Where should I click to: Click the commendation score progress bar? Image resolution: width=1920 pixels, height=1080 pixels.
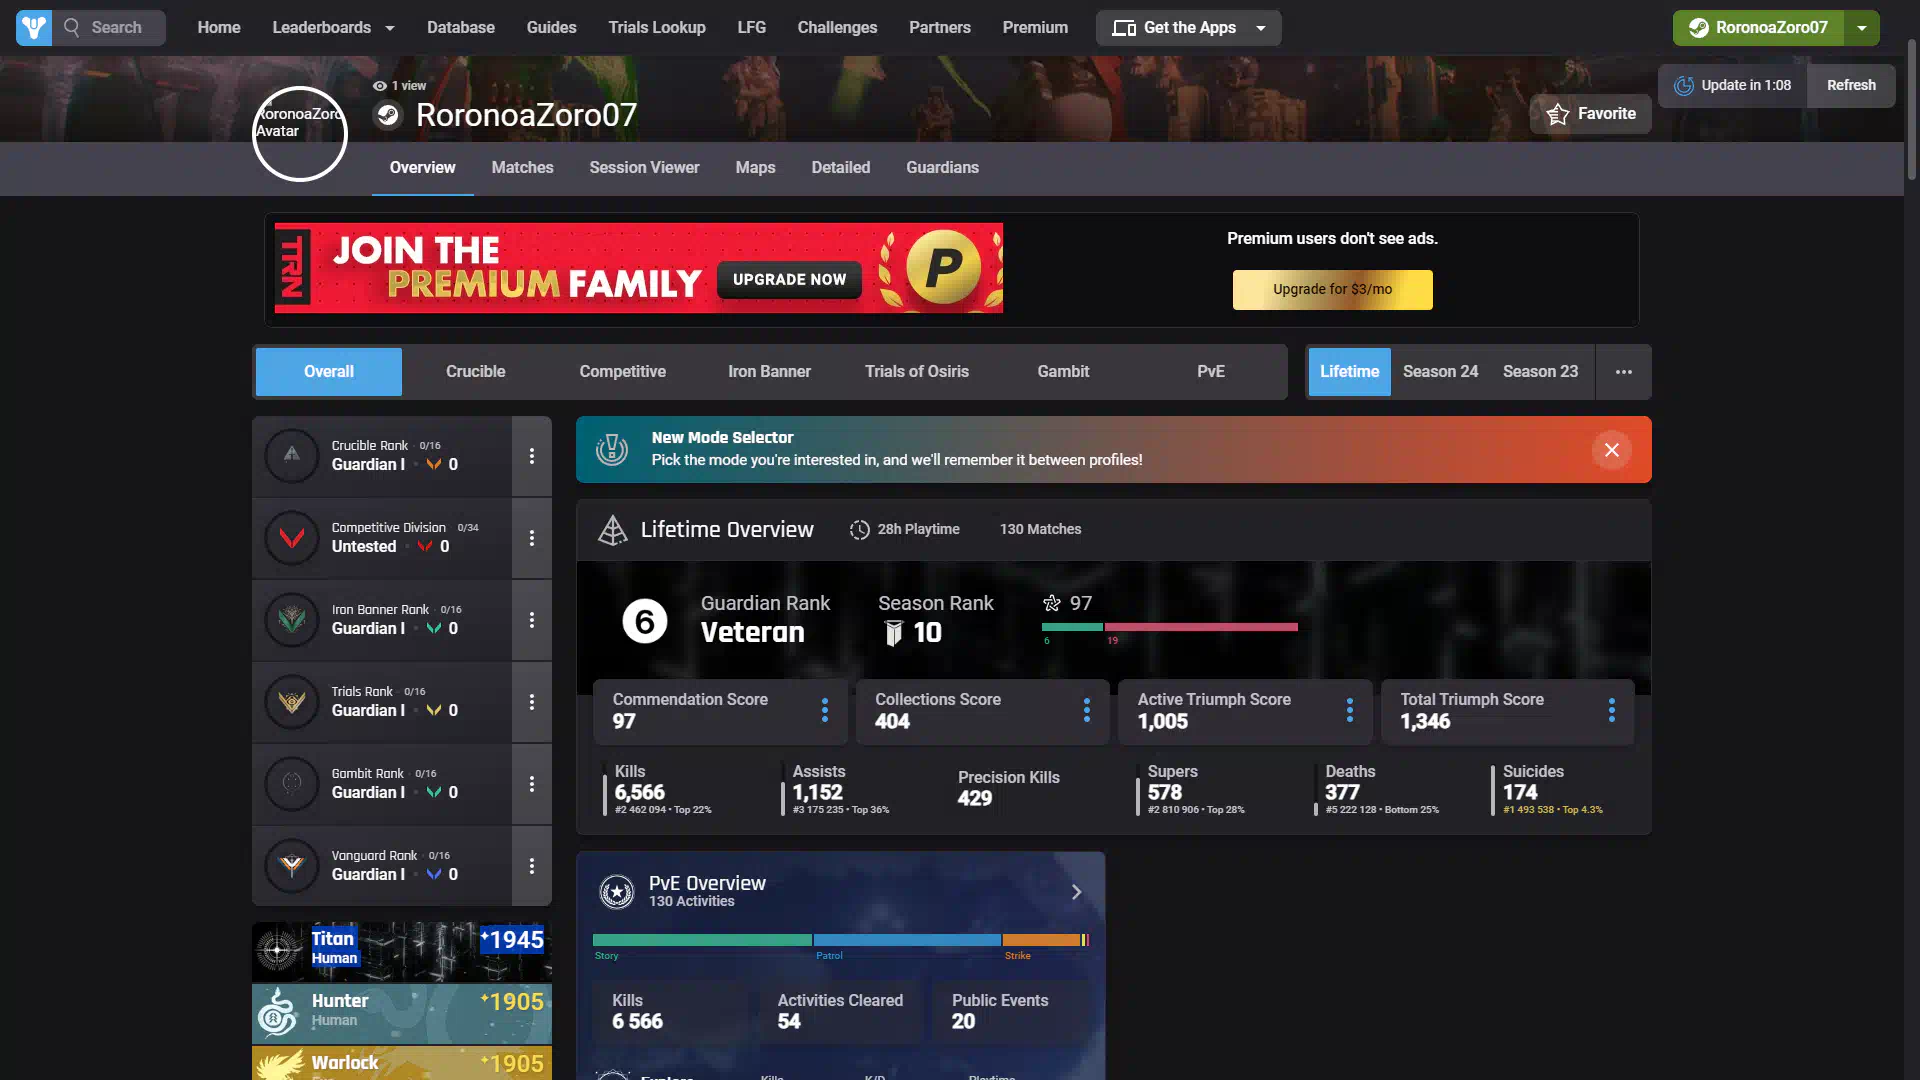[1170, 628]
